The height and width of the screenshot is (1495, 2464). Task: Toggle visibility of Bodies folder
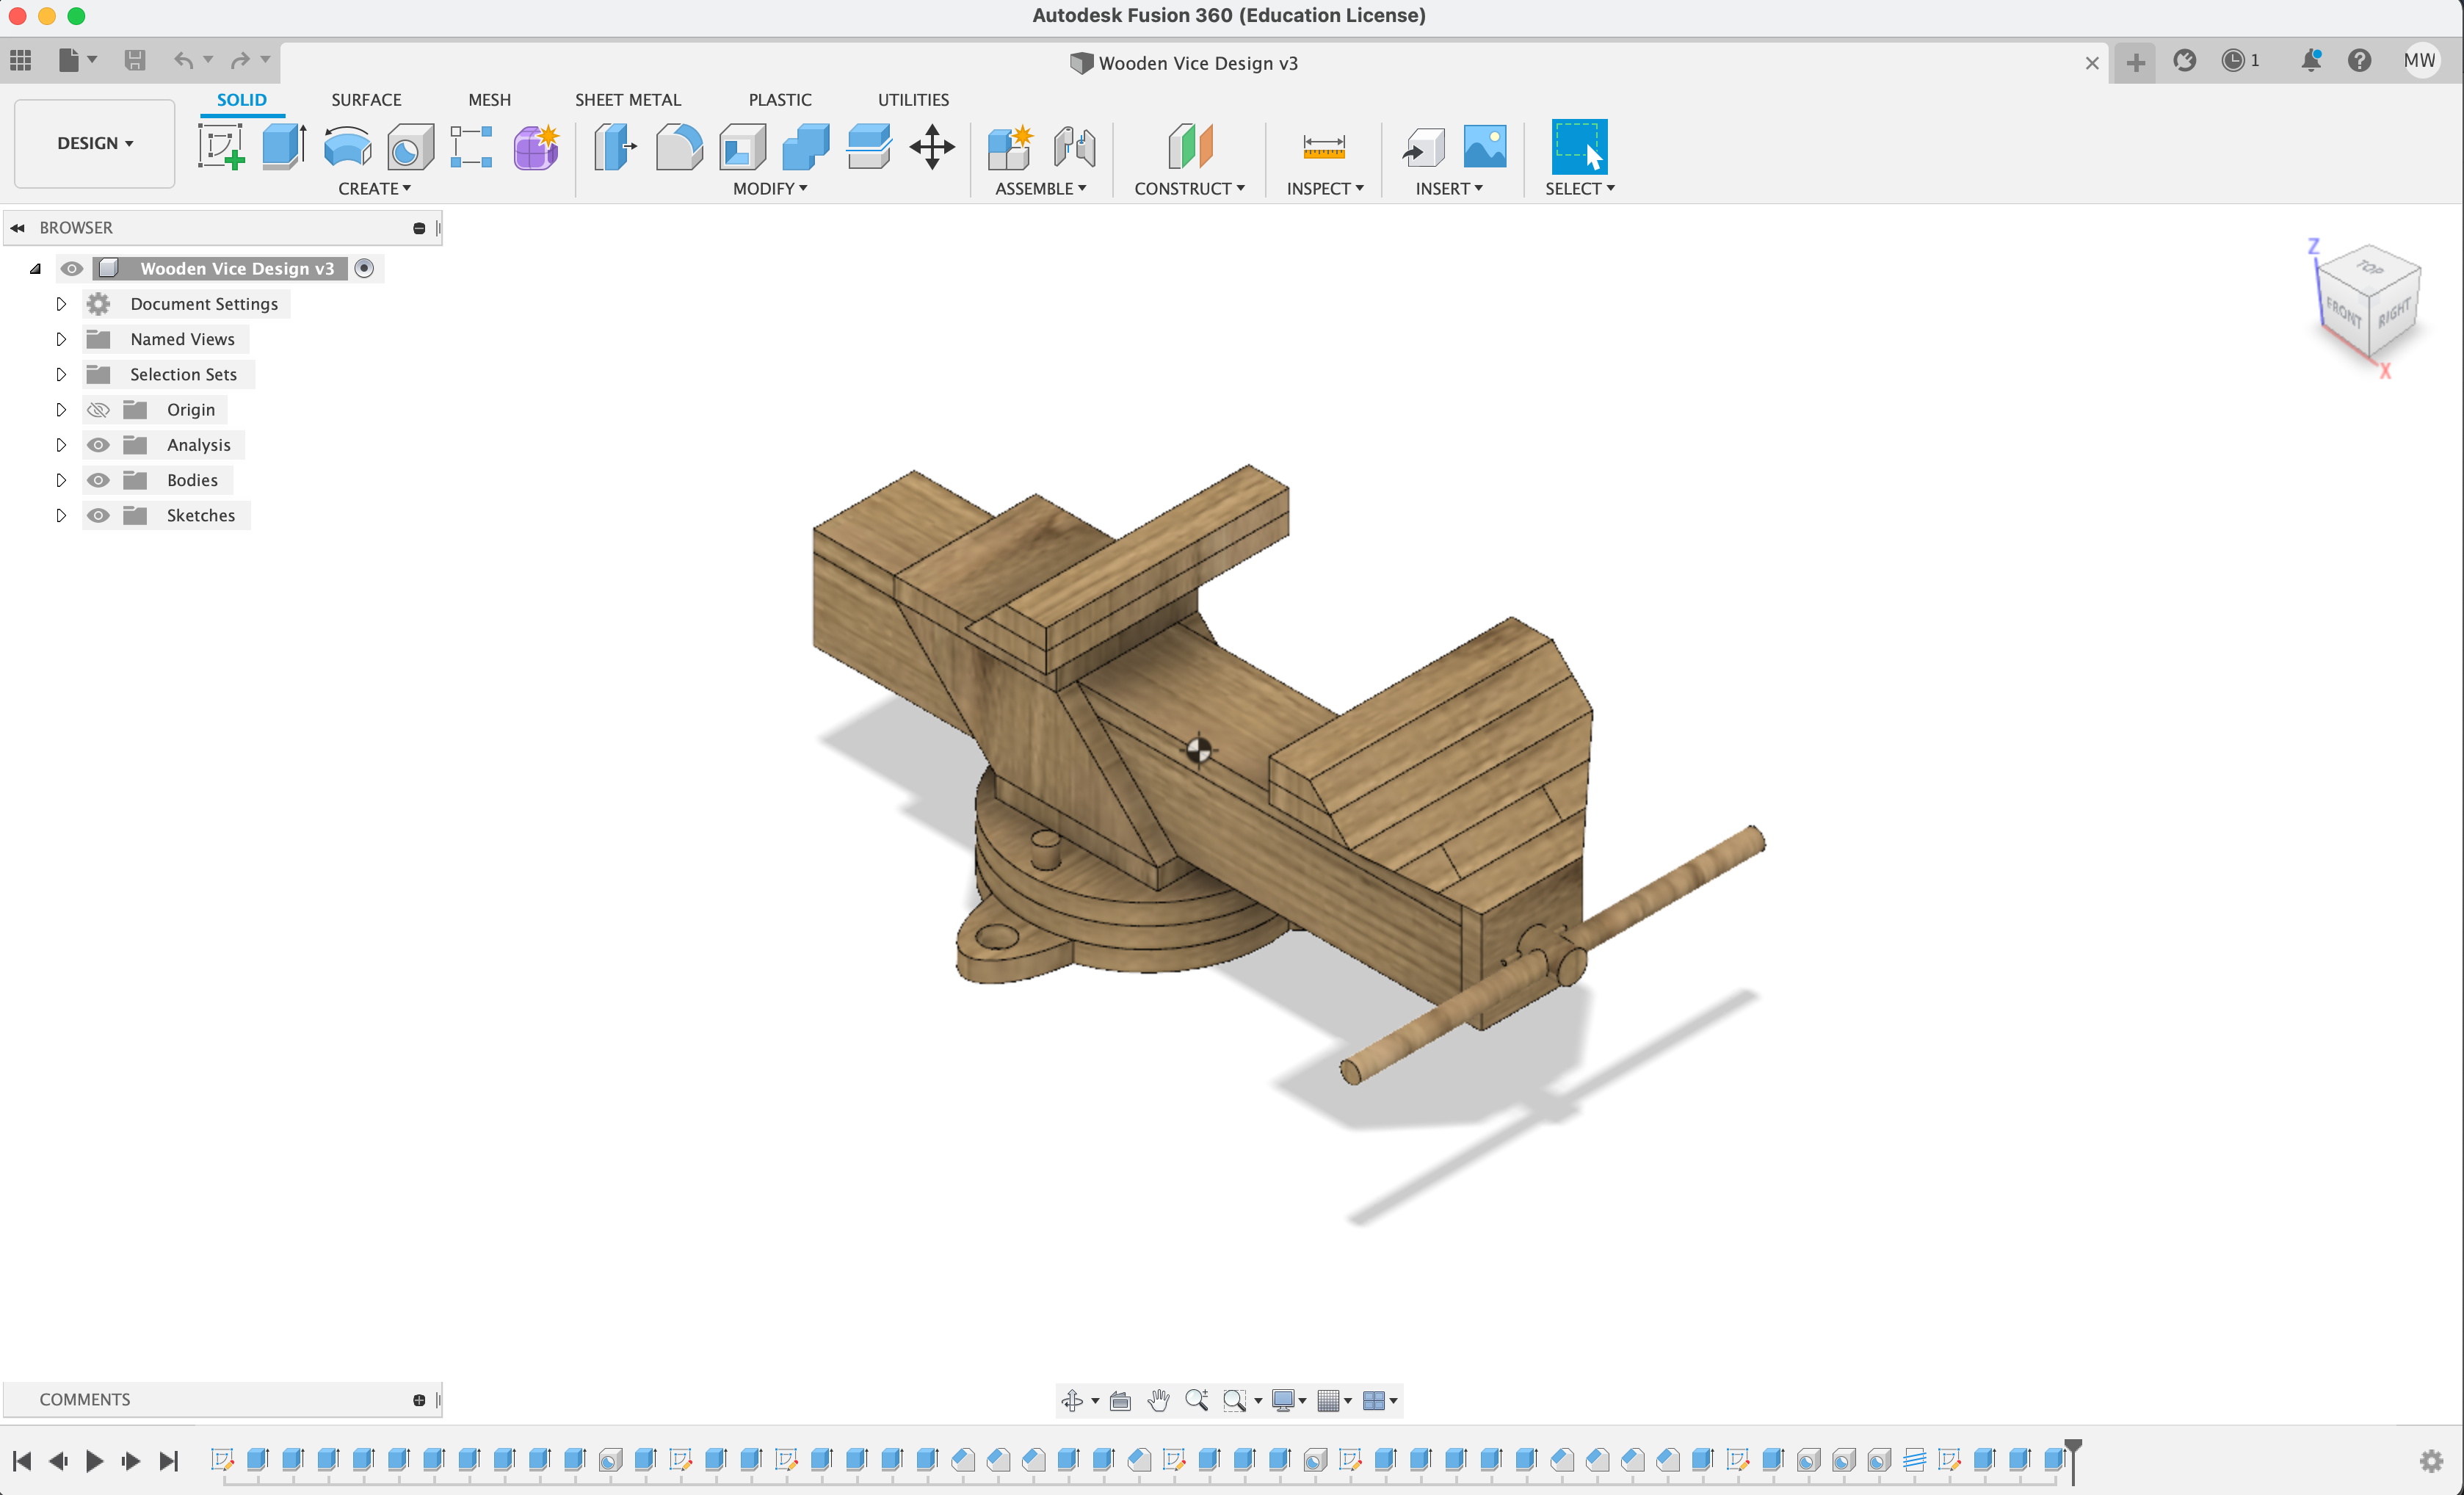coord(98,479)
